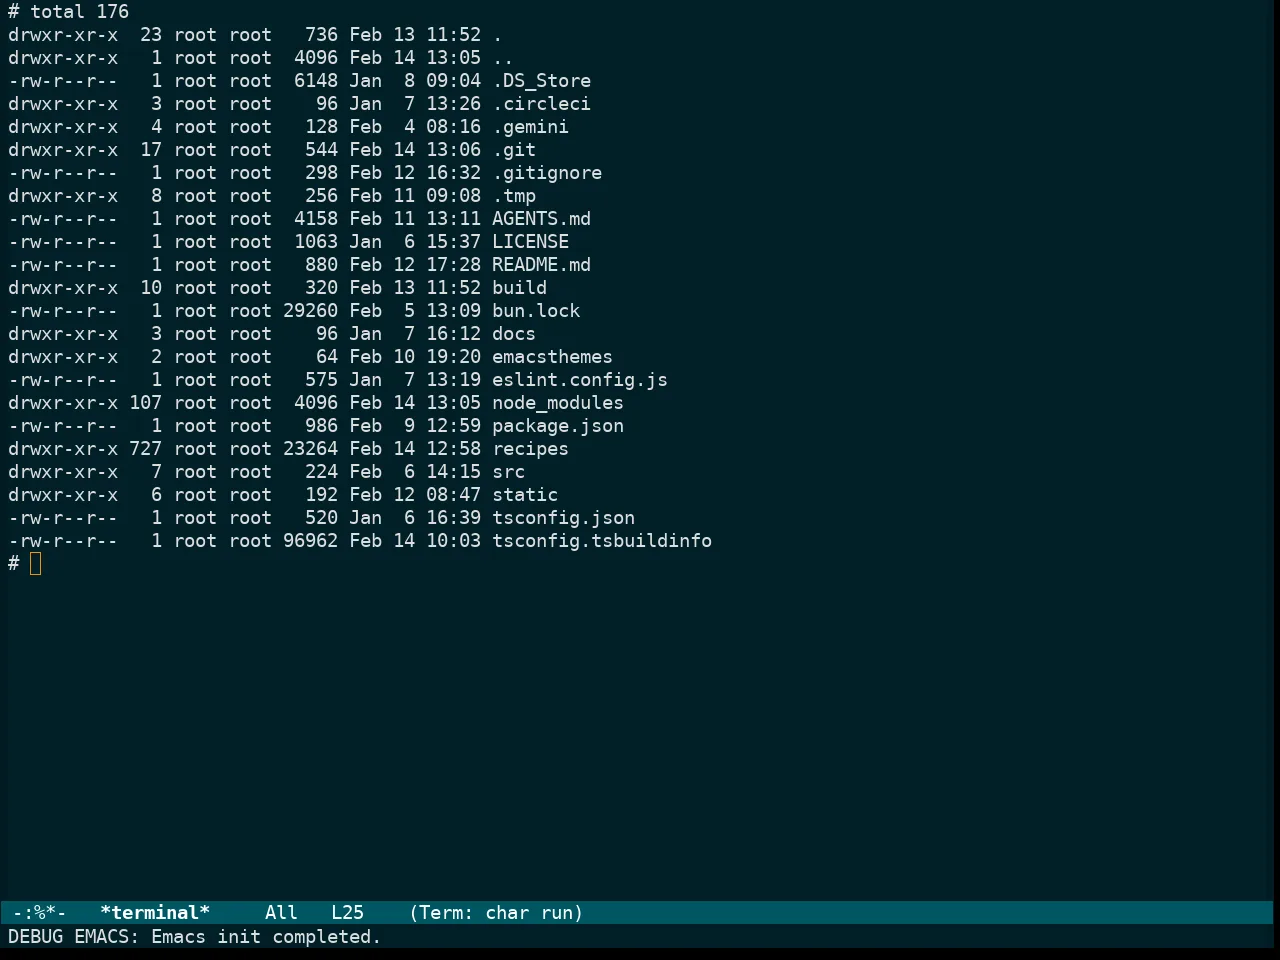Click the size 6148 in .DS_Store row
1280x960 pixels.
pyautogui.click(x=316, y=81)
